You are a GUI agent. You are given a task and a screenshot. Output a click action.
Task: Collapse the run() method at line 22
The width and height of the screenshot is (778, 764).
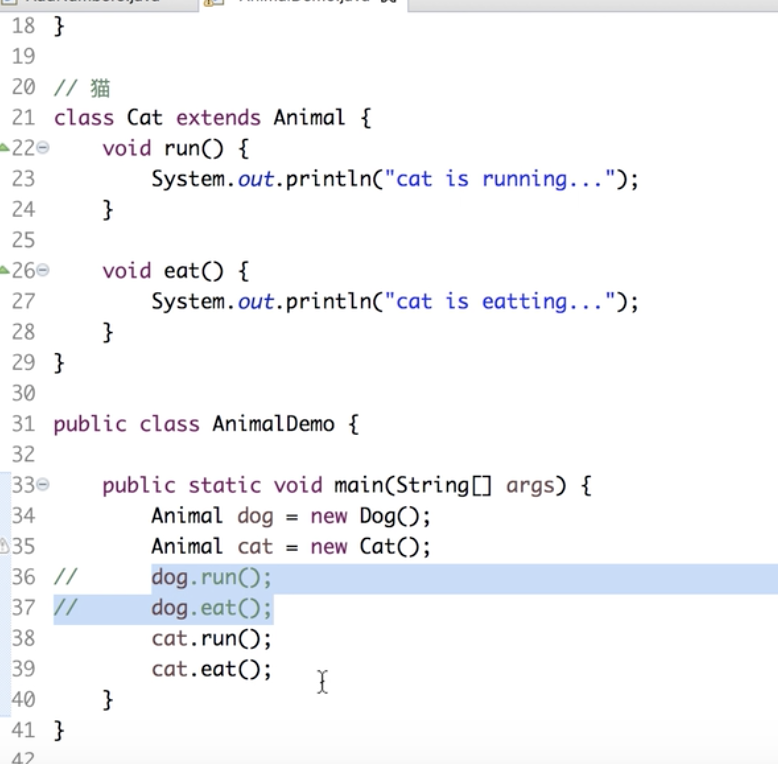pyautogui.click(x=43, y=149)
